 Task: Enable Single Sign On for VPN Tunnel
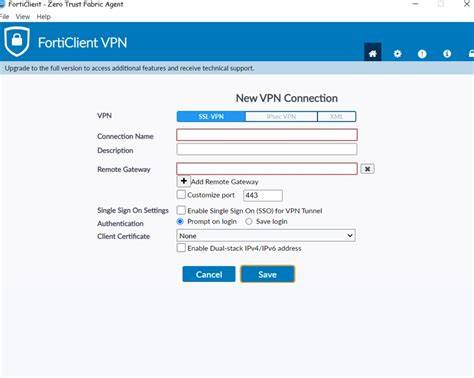click(x=181, y=210)
